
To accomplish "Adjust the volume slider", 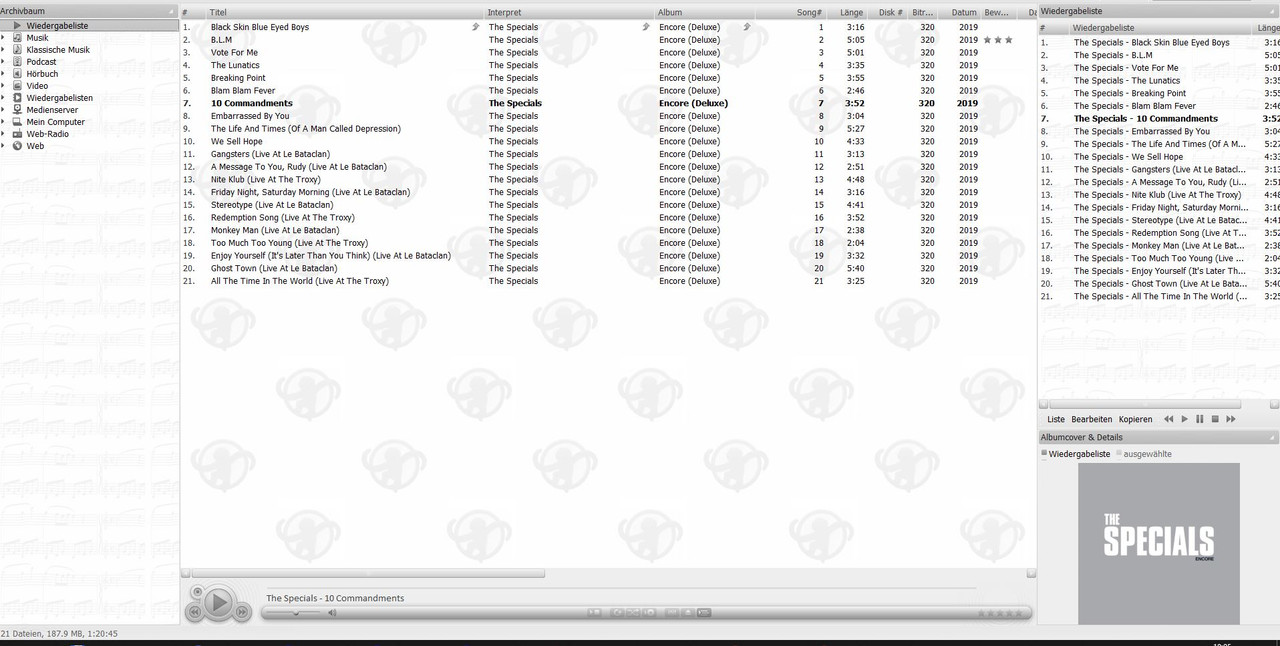I will pyautogui.click(x=294, y=612).
